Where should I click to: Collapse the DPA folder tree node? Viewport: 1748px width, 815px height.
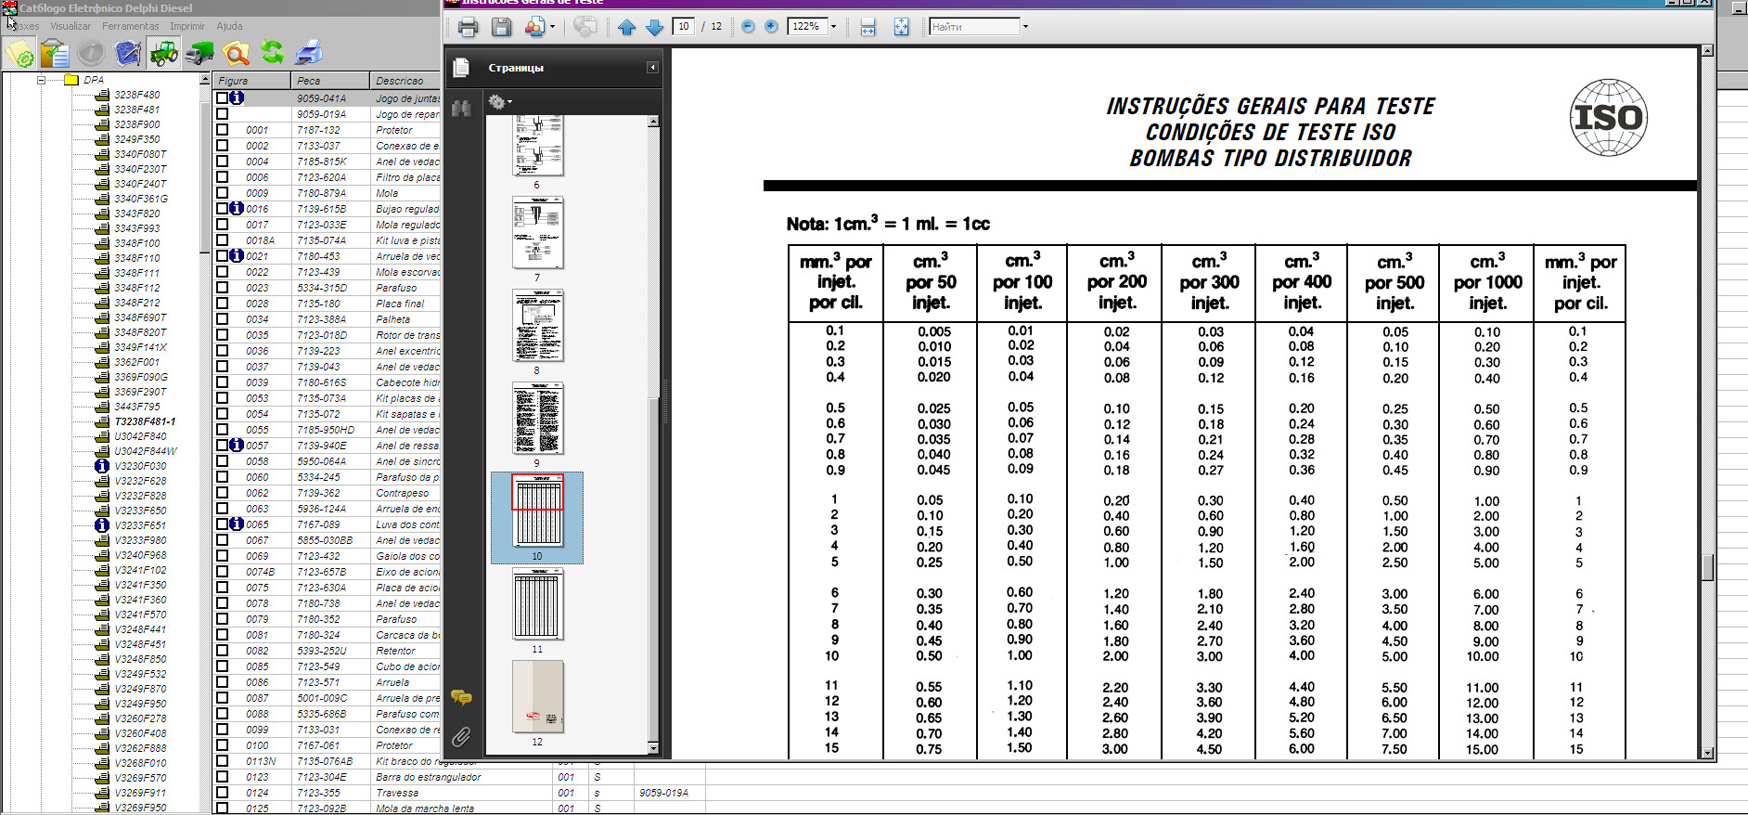[x=42, y=80]
